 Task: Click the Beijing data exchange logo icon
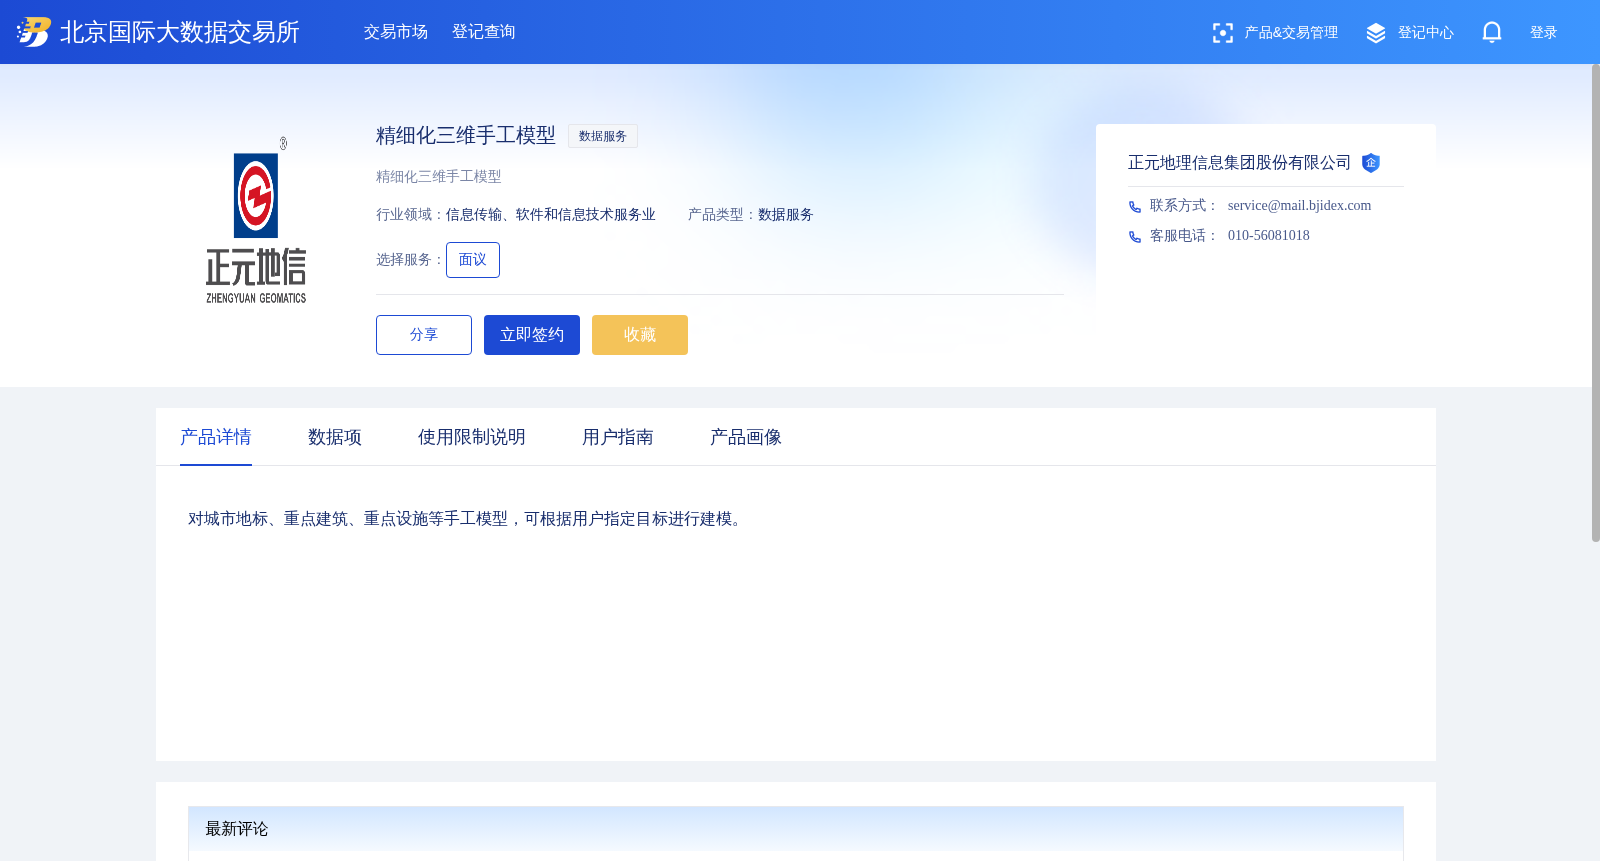click(x=34, y=32)
